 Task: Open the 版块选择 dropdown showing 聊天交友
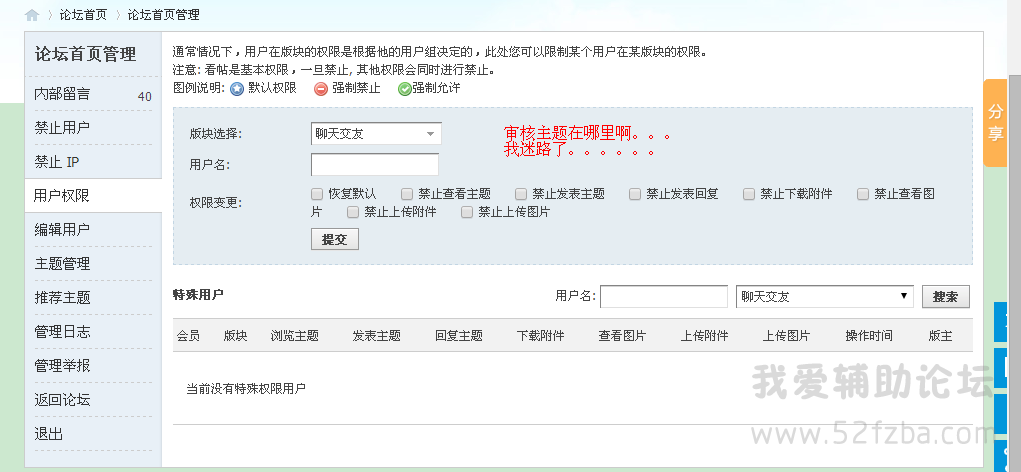click(376, 133)
